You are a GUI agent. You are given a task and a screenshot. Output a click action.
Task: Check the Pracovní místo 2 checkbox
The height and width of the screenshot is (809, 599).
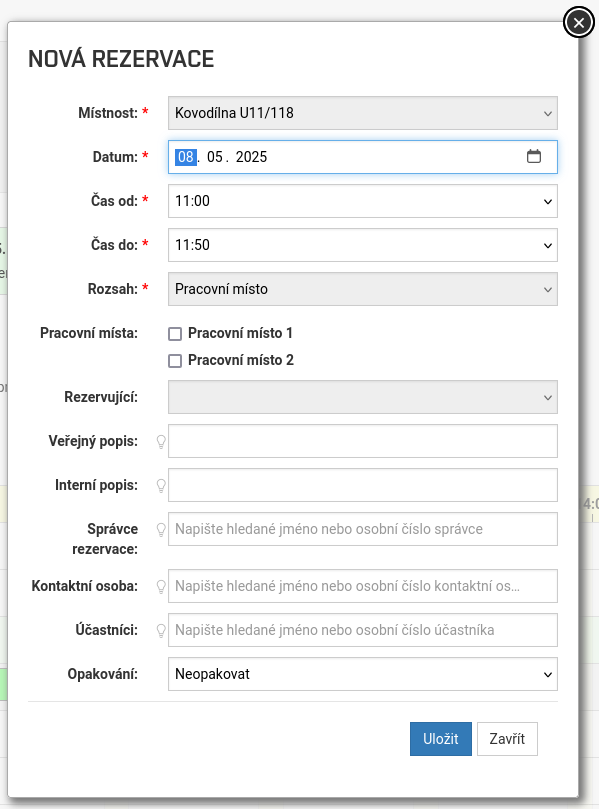tap(175, 361)
